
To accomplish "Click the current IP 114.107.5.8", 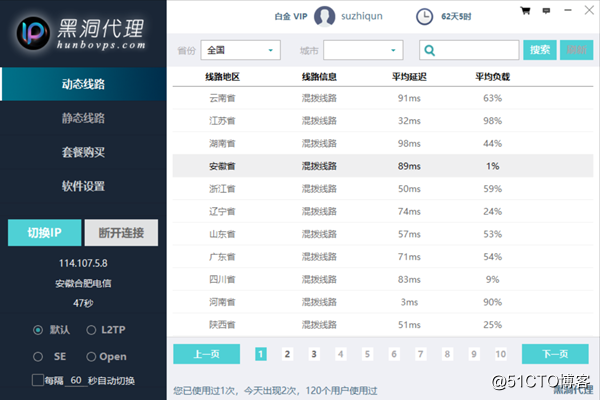I will [83, 263].
